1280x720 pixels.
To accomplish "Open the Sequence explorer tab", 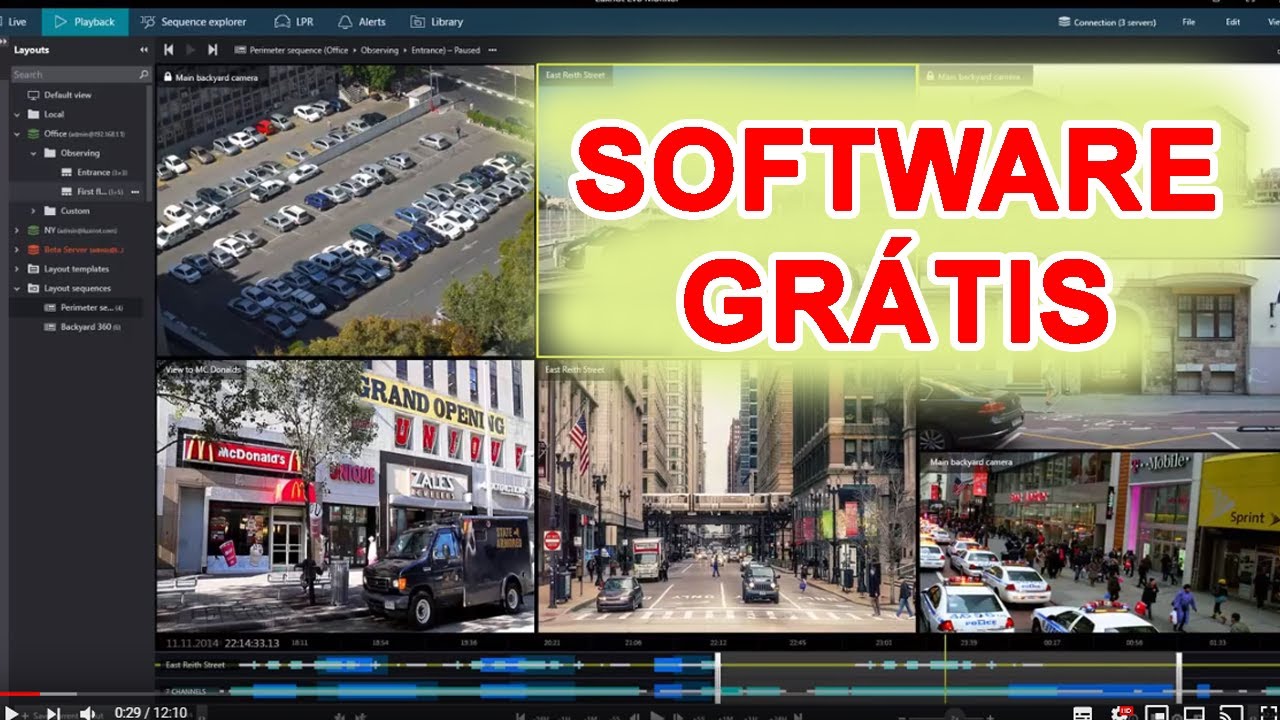I will (194, 21).
